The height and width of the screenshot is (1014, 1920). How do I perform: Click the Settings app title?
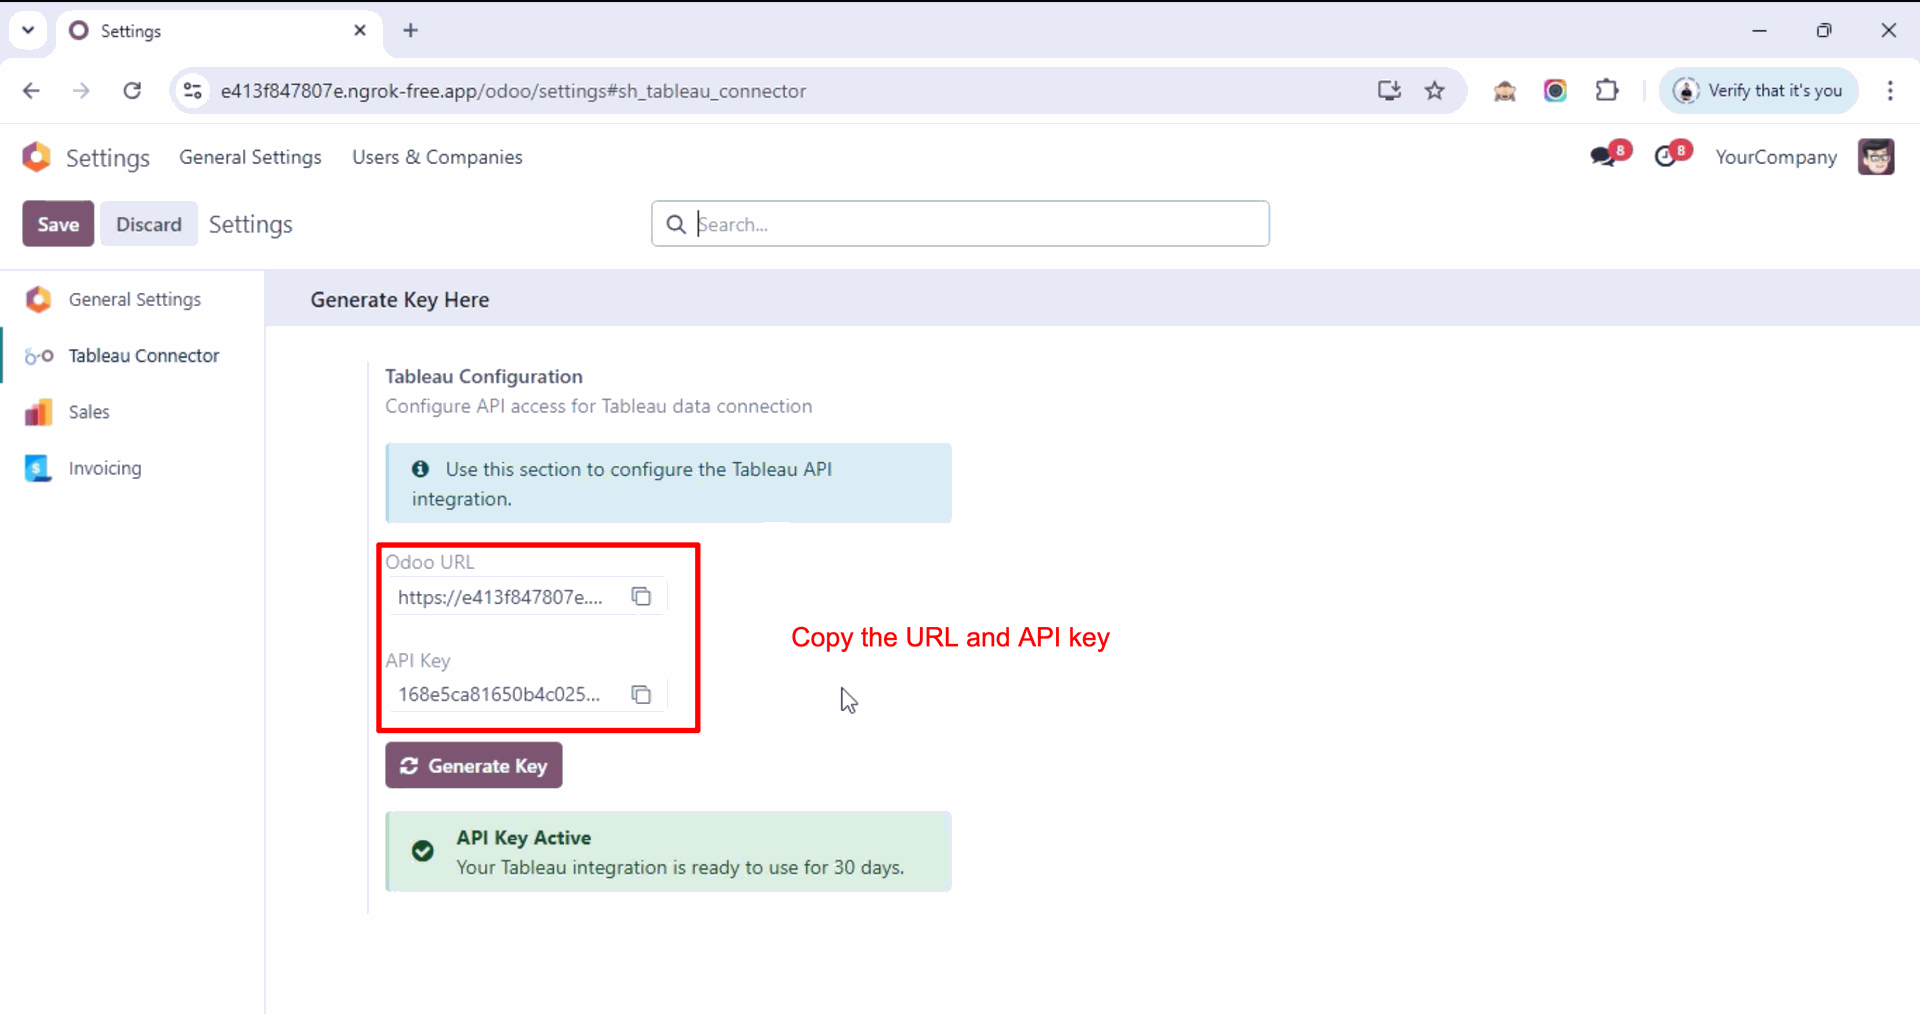[108, 158]
